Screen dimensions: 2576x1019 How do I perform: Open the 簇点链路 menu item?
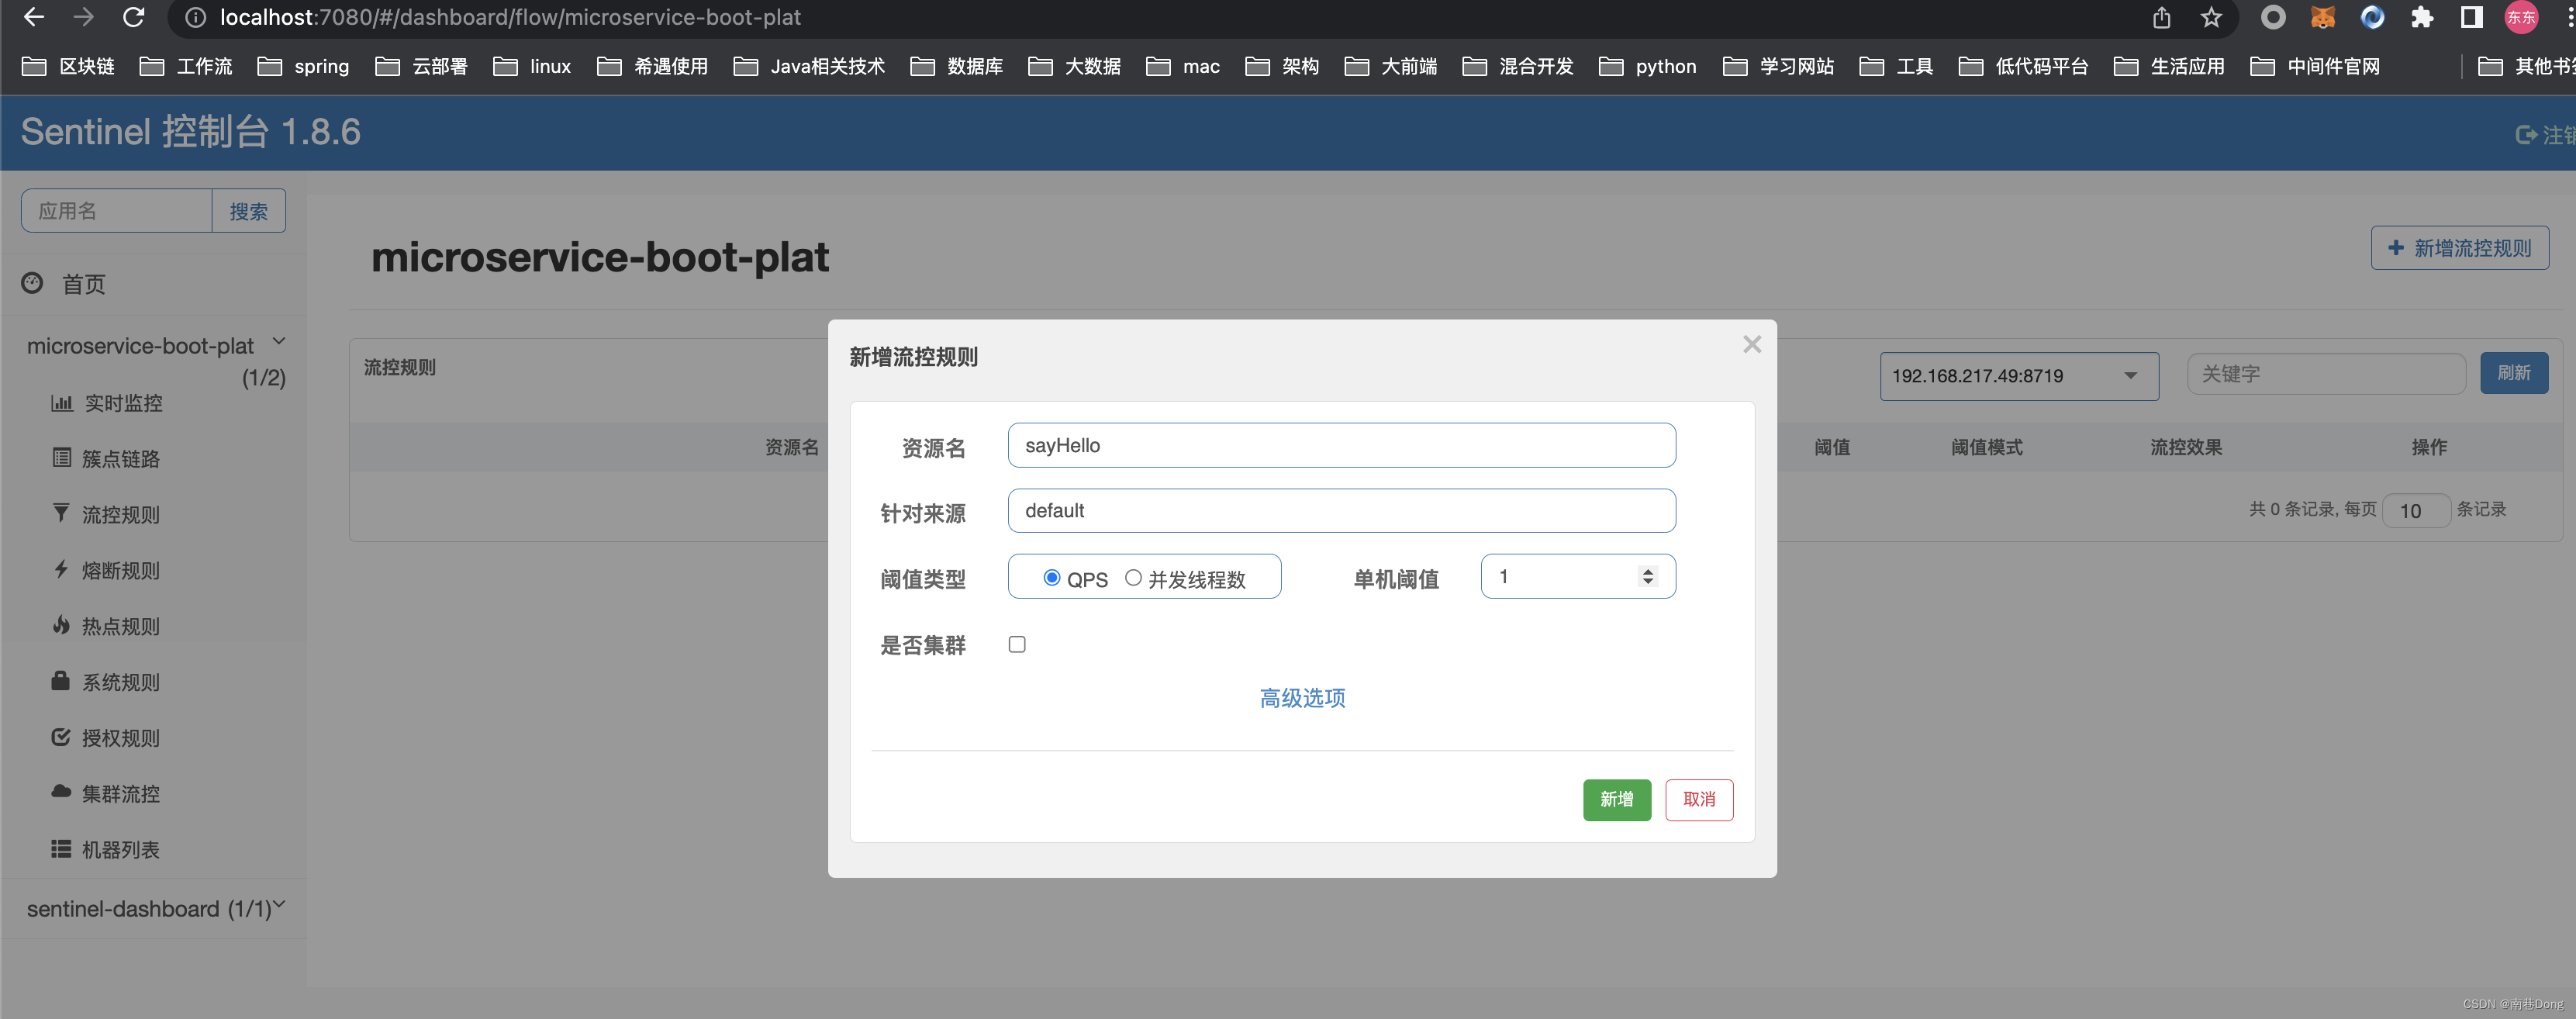(121, 459)
